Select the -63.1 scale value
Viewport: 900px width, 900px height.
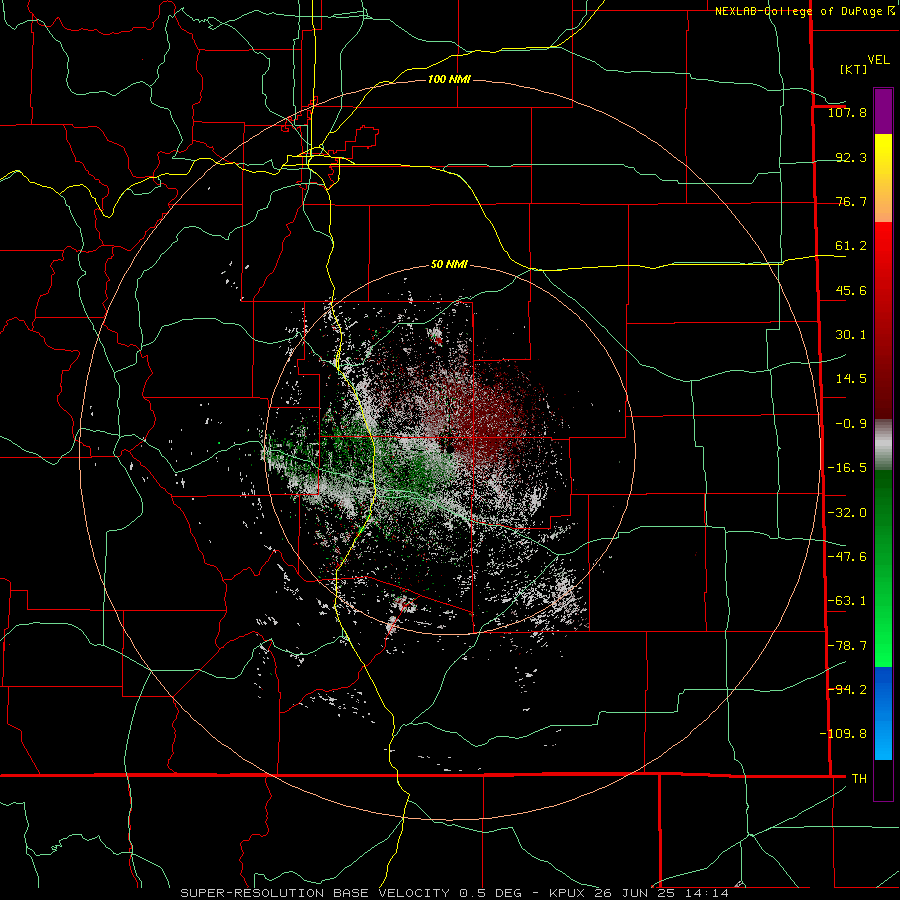tap(847, 601)
